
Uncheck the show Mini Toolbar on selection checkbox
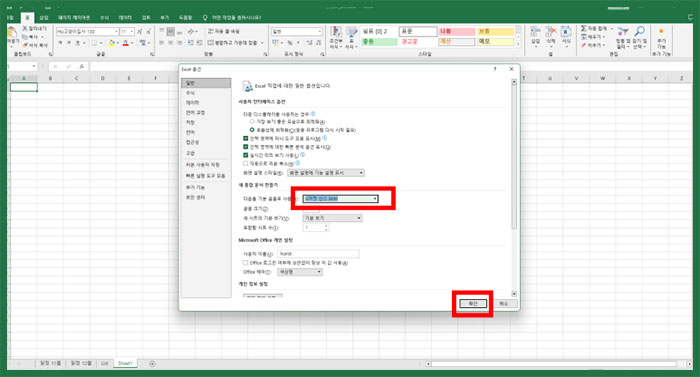pos(246,138)
